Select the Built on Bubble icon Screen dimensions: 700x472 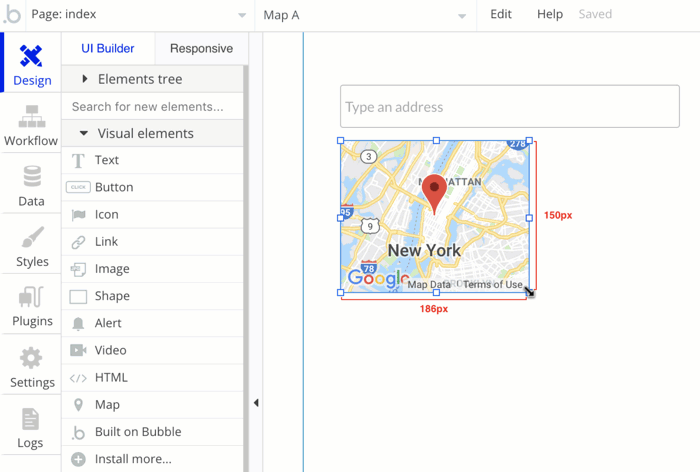pyautogui.click(x=78, y=432)
